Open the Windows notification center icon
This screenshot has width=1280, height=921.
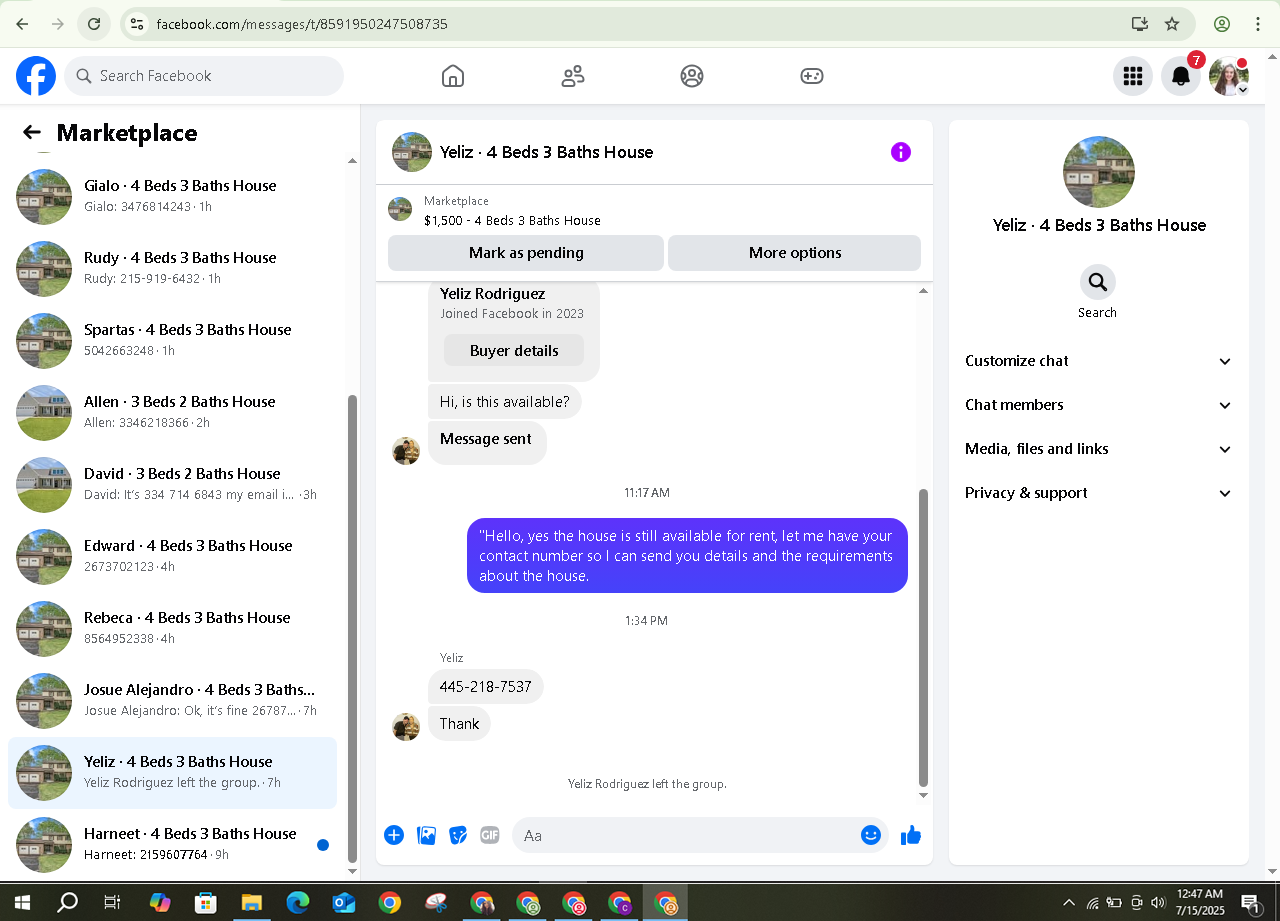(x=1251, y=903)
